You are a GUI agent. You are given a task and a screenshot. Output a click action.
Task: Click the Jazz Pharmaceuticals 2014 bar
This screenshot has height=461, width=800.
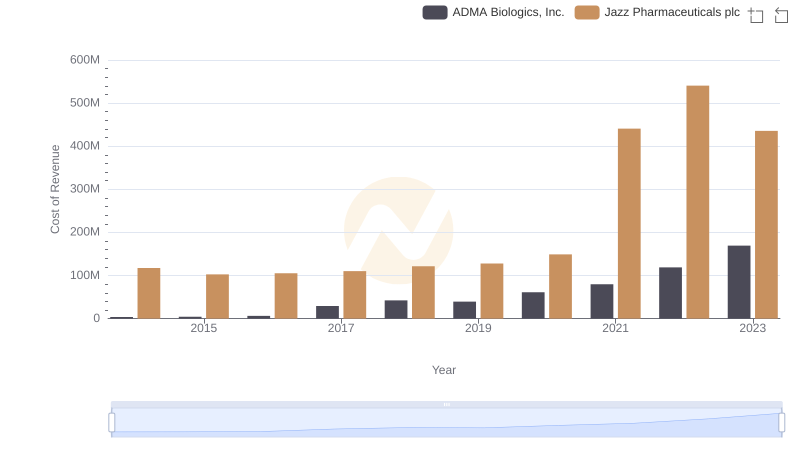(x=148, y=293)
